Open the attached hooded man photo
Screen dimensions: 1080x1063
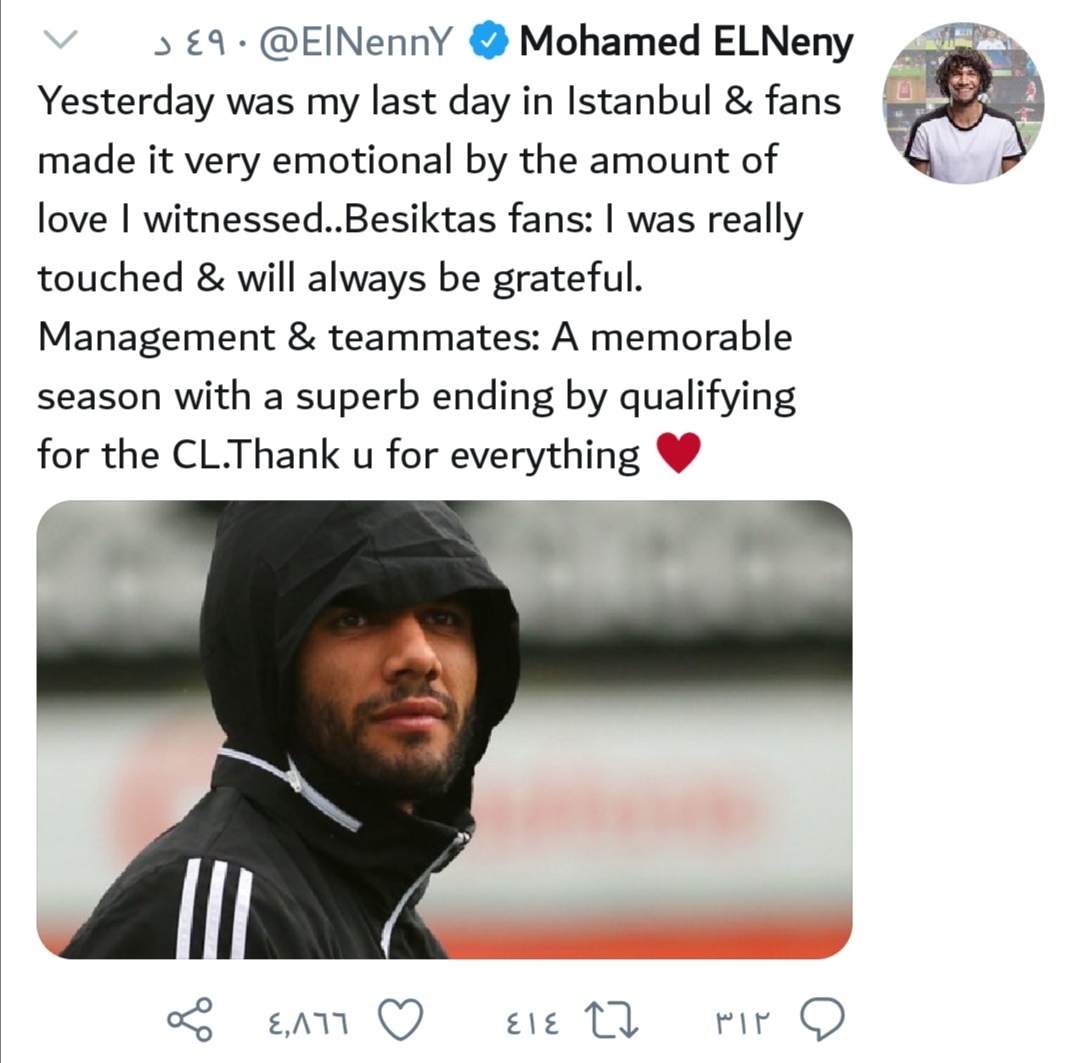[444, 730]
